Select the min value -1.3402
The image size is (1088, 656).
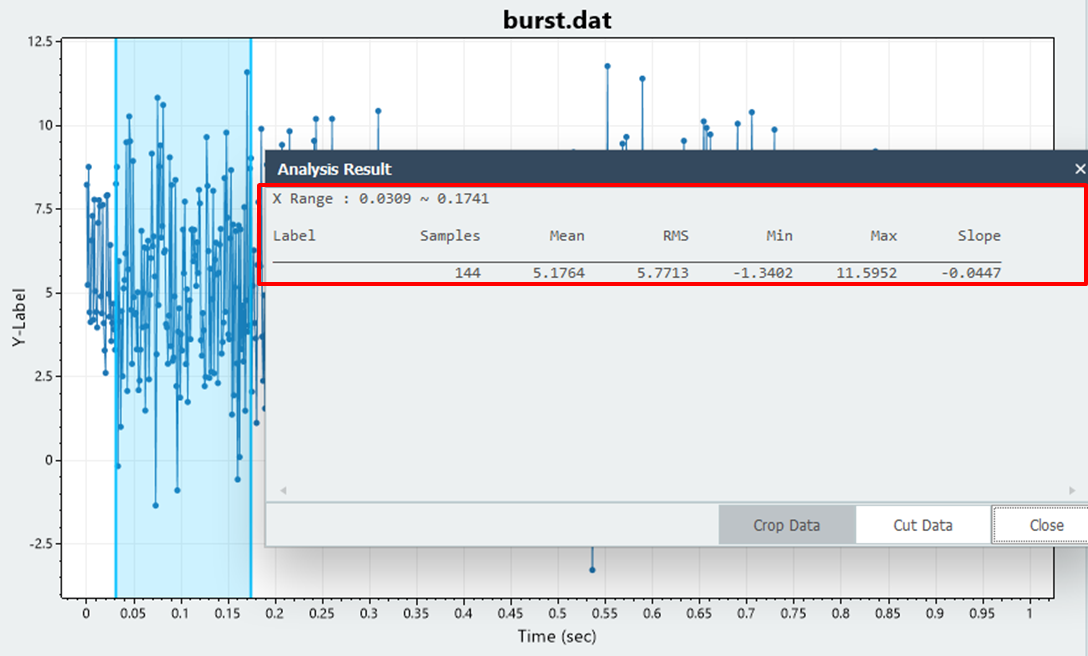point(763,273)
